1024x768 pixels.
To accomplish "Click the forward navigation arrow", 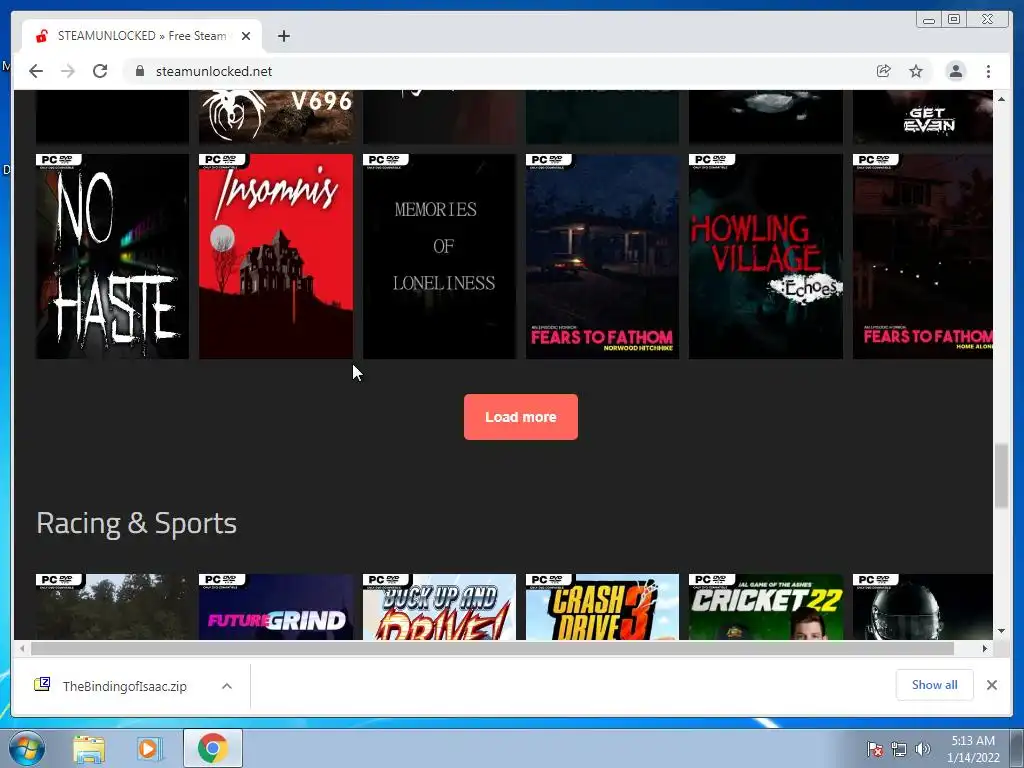I will (68, 71).
